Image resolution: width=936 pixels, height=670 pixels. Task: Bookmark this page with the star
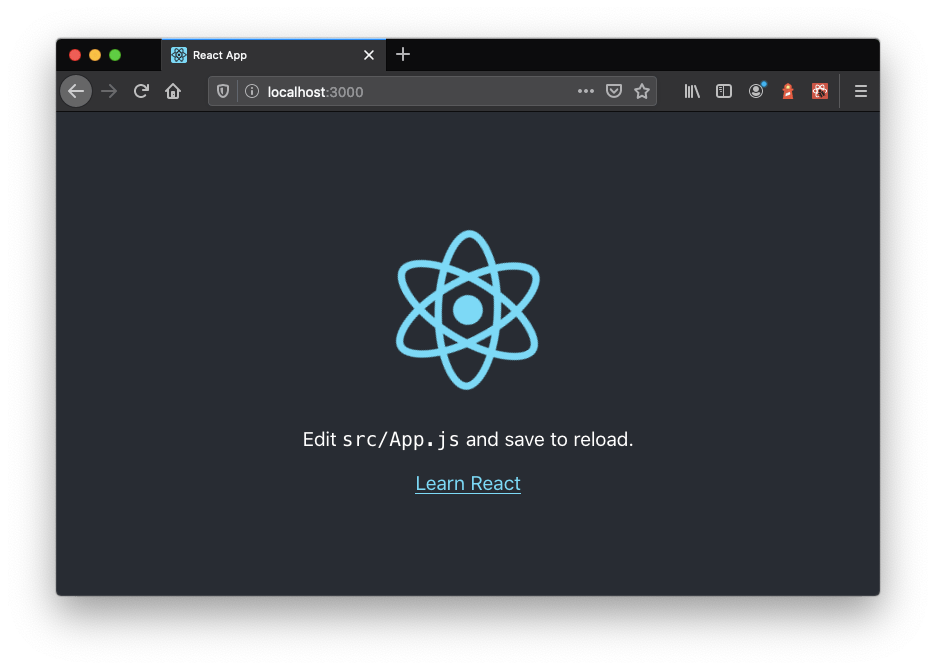click(642, 91)
